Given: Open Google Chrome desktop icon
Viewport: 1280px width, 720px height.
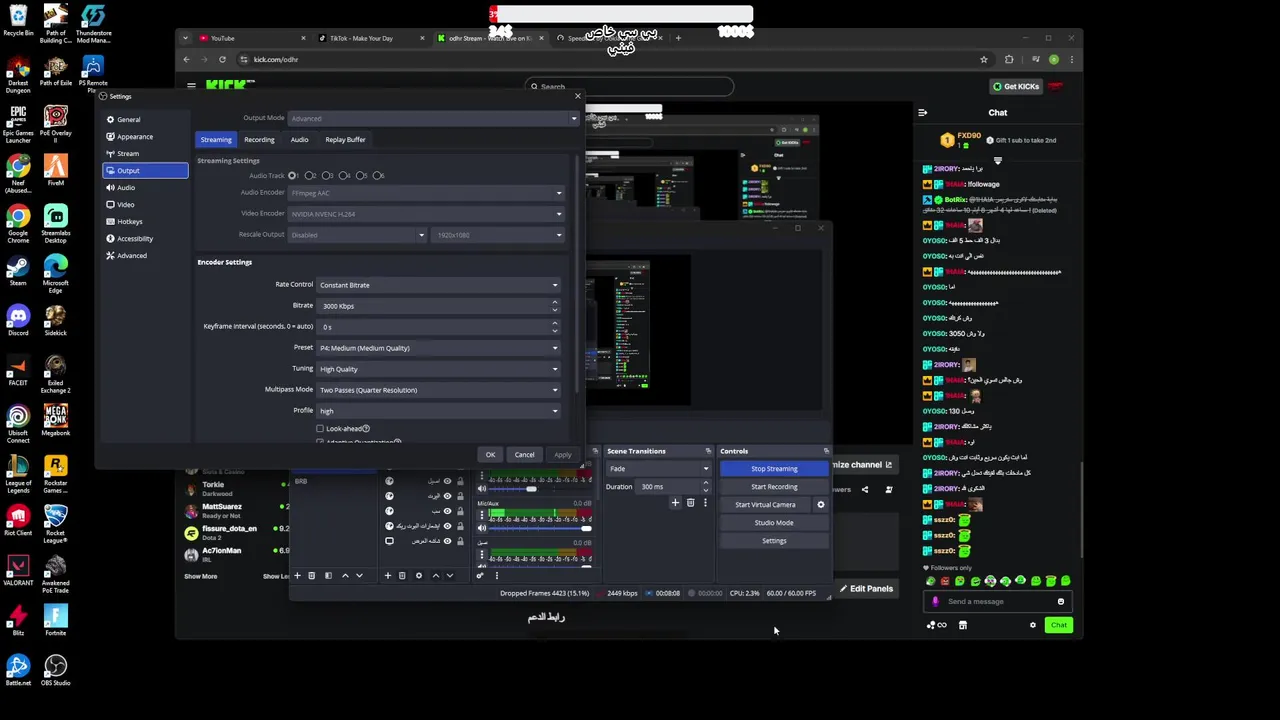Looking at the screenshot, I should pos(18,223).
